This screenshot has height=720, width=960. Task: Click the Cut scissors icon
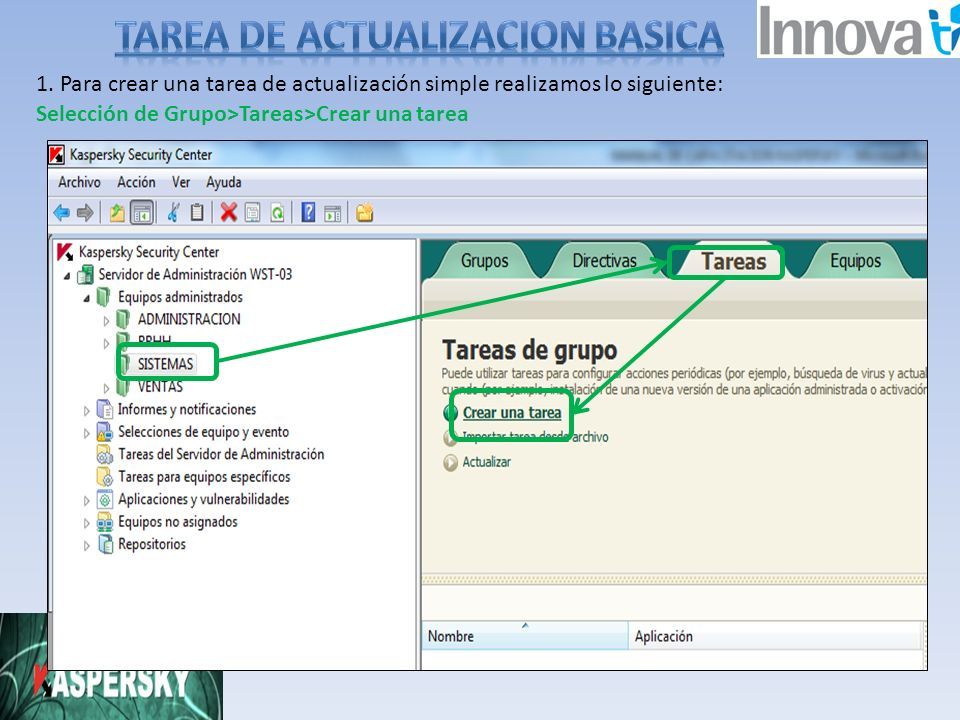click(173, 212)
